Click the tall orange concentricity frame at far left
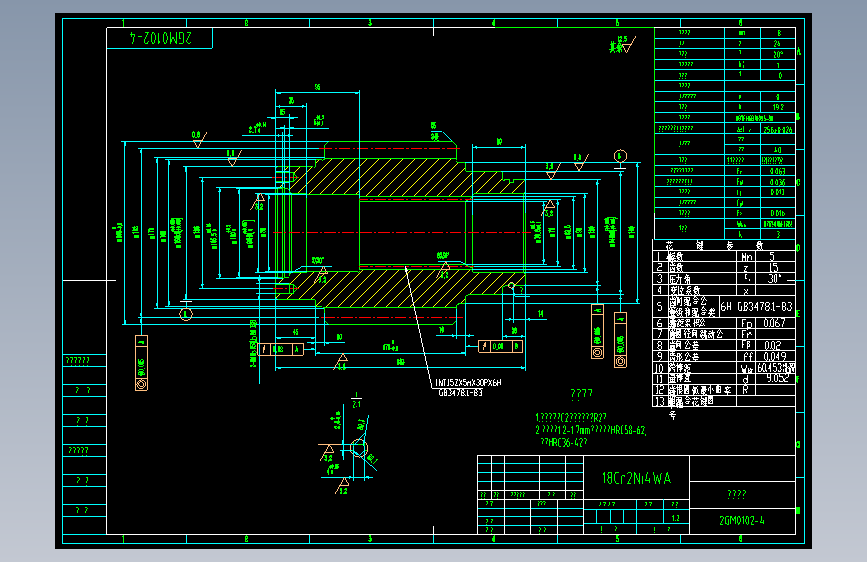 click(x=142, y=363)
